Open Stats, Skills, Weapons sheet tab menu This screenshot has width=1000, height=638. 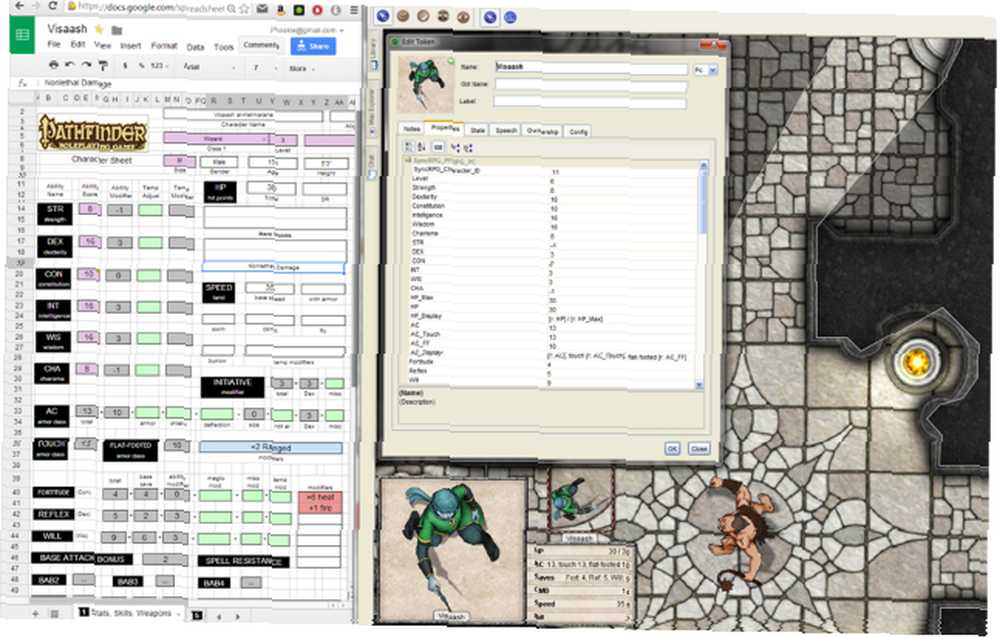(179, 613)
